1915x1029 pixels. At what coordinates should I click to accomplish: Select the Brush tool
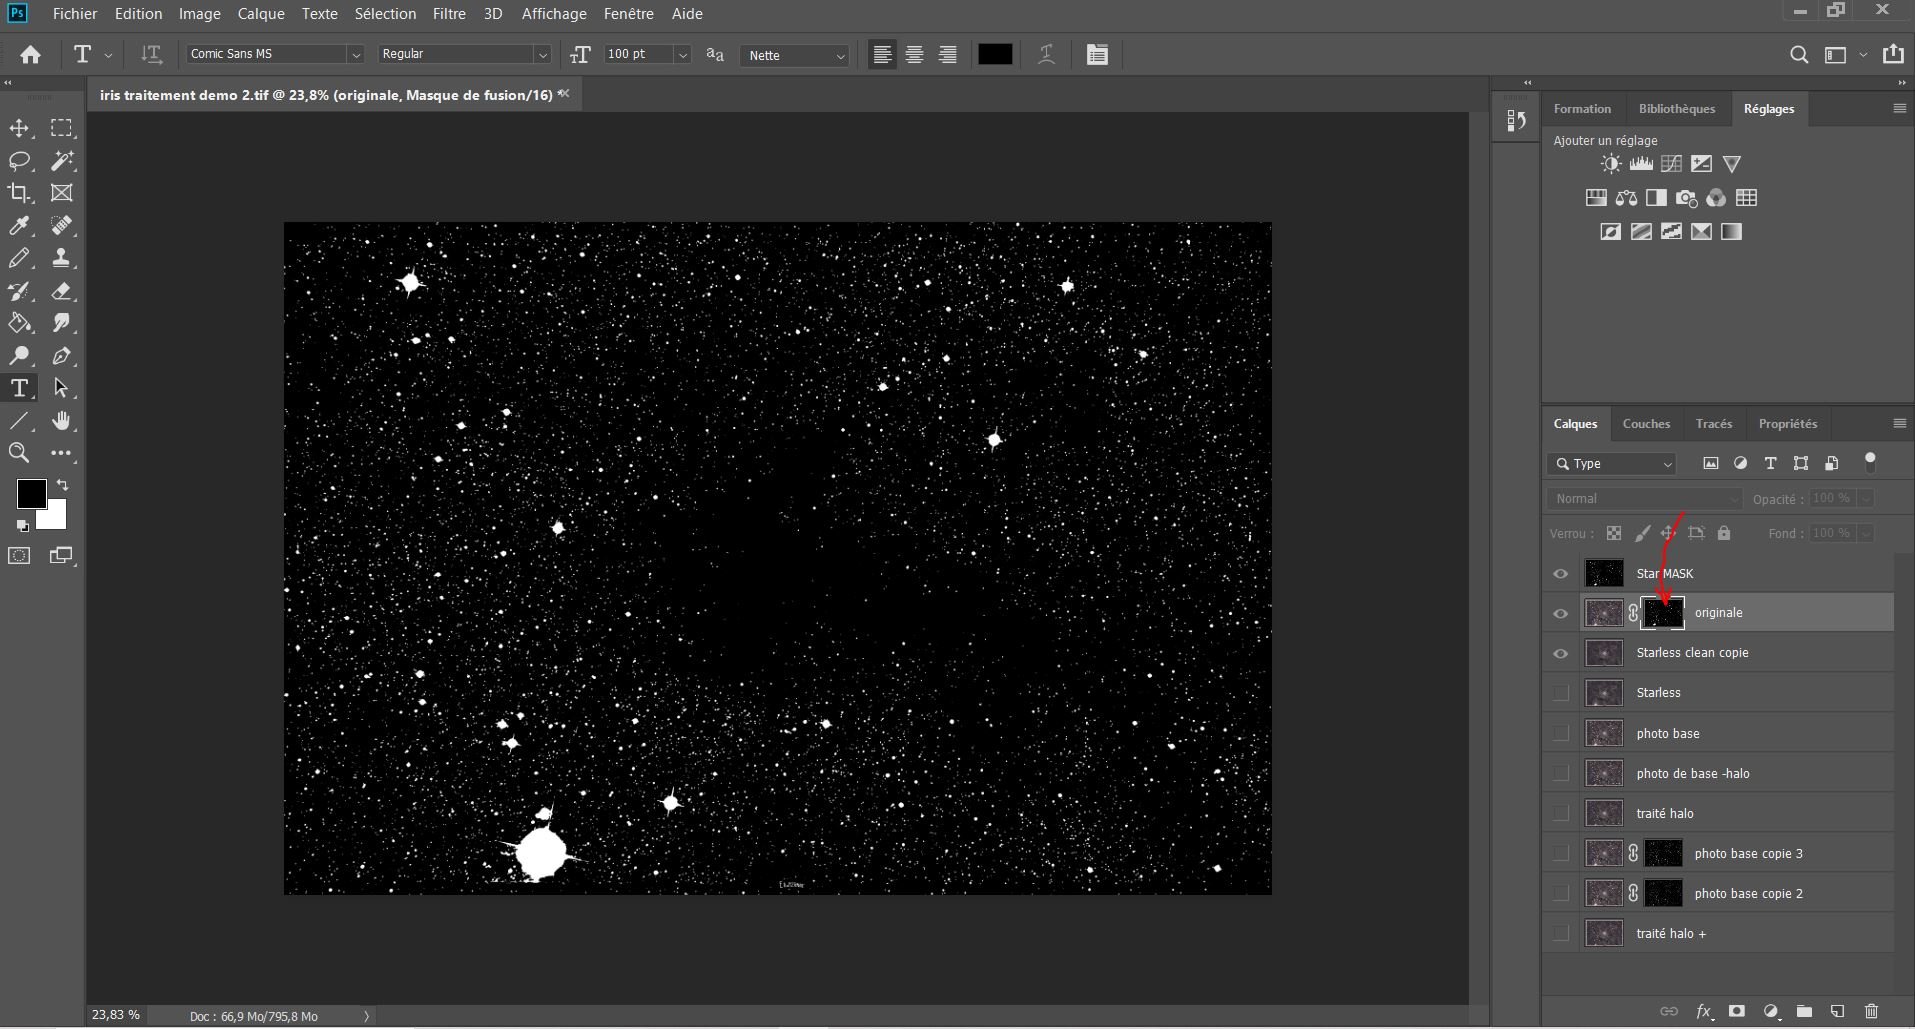[19, 258]
